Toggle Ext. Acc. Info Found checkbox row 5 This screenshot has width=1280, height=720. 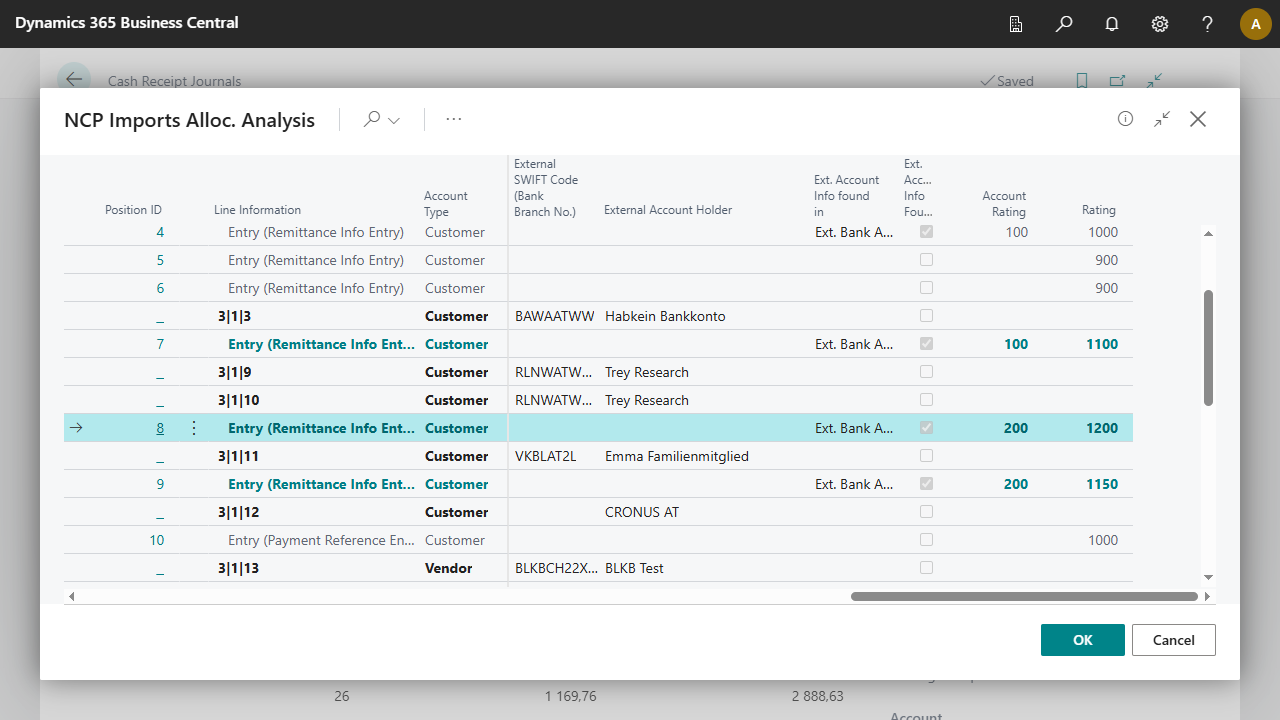point(926,260)
